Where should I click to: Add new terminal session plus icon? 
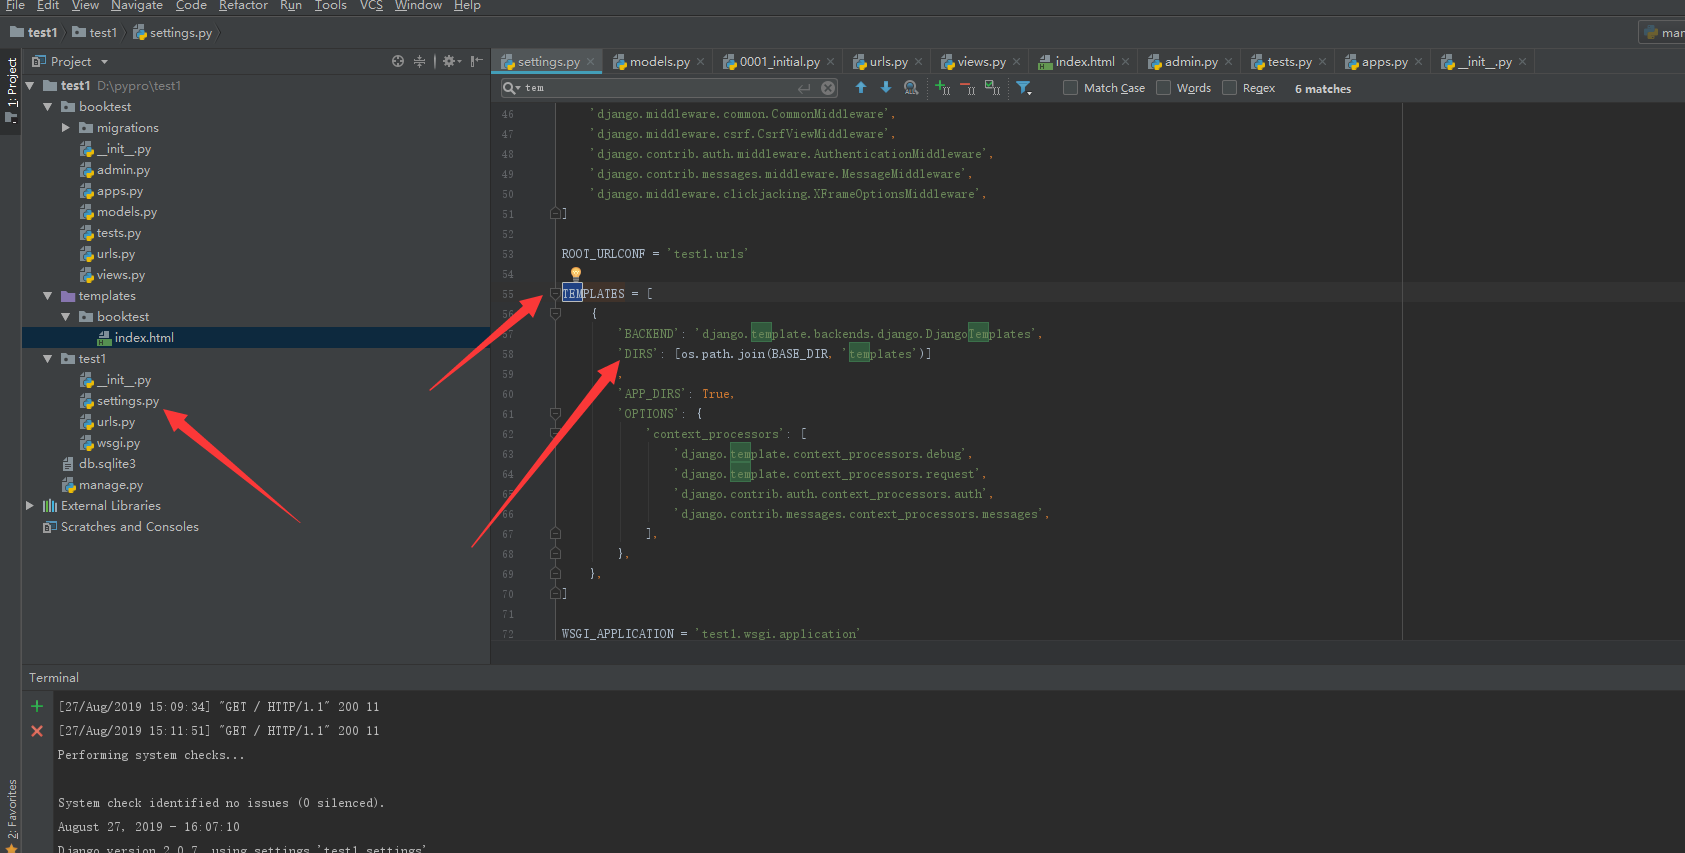pos(37,706)
